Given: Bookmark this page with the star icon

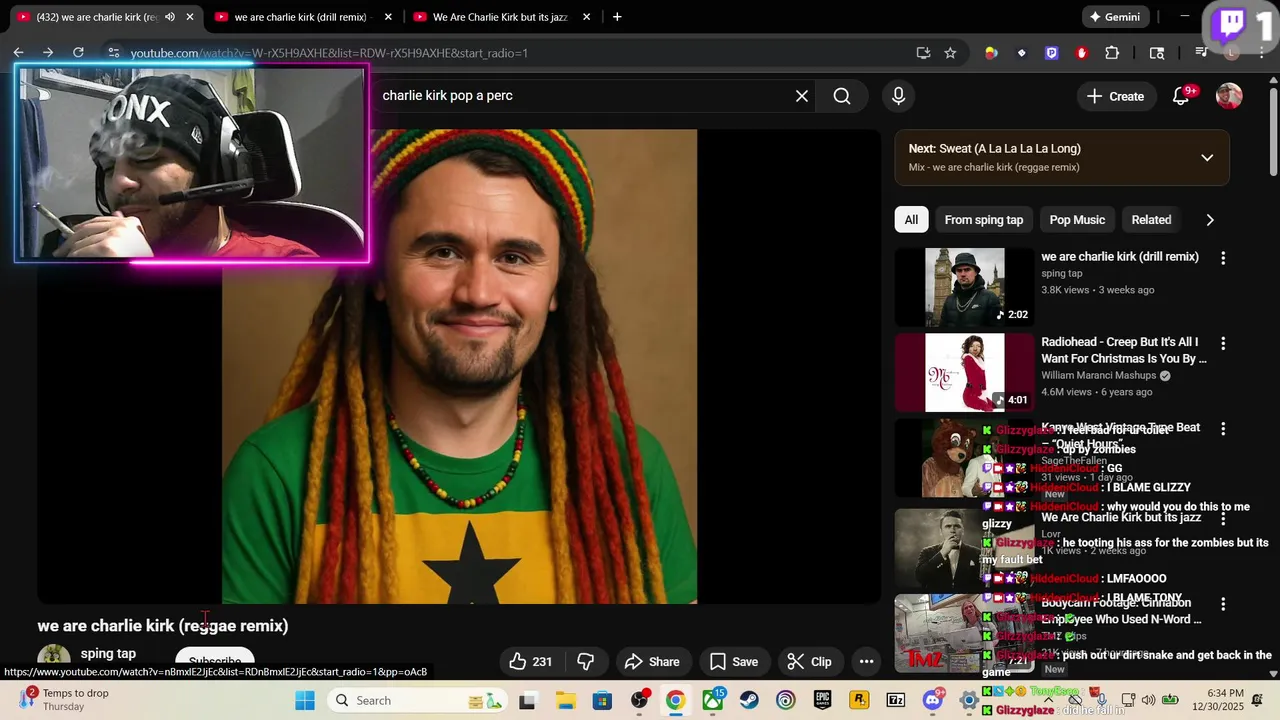Looking at the screenshot, I should pos(950,53).
